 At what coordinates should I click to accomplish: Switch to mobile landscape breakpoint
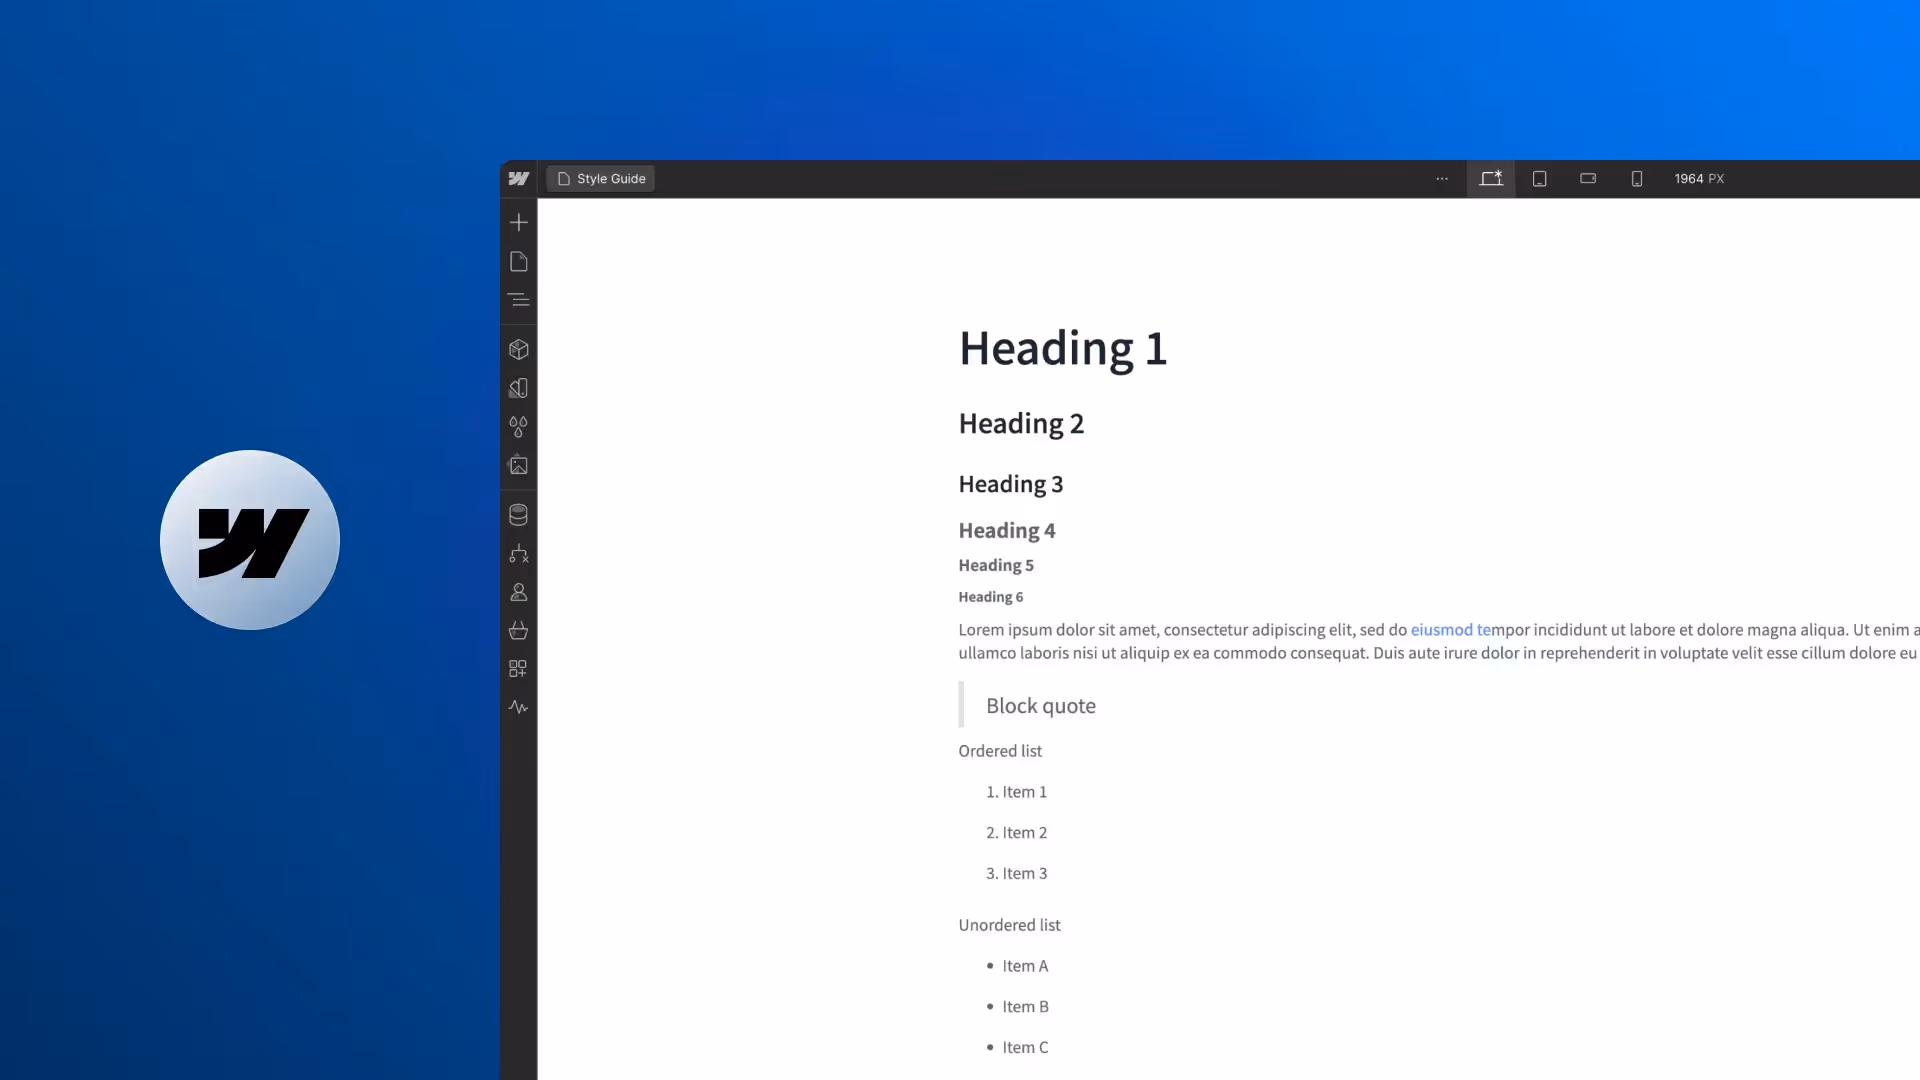pyautogui.click(x=1588, y=179)
